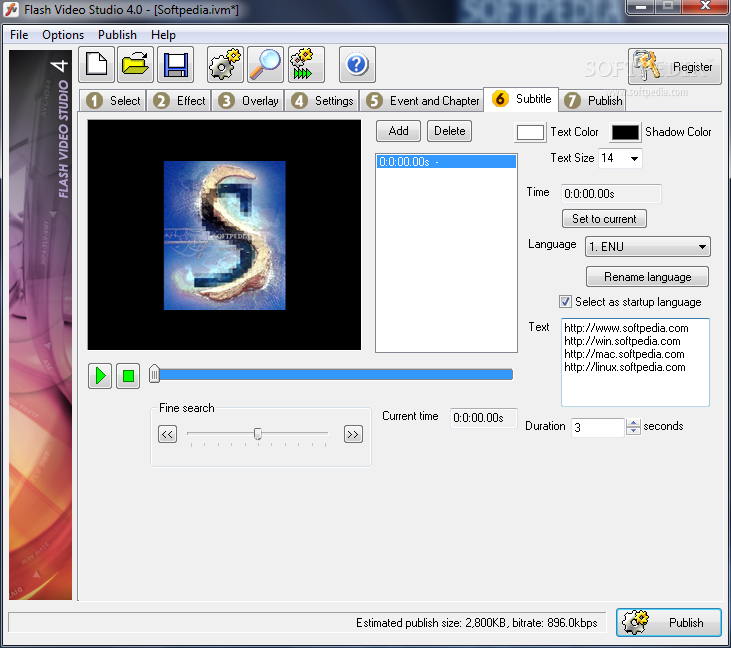Increase Duration with the up spinner arrow

[x=633, y=423]
